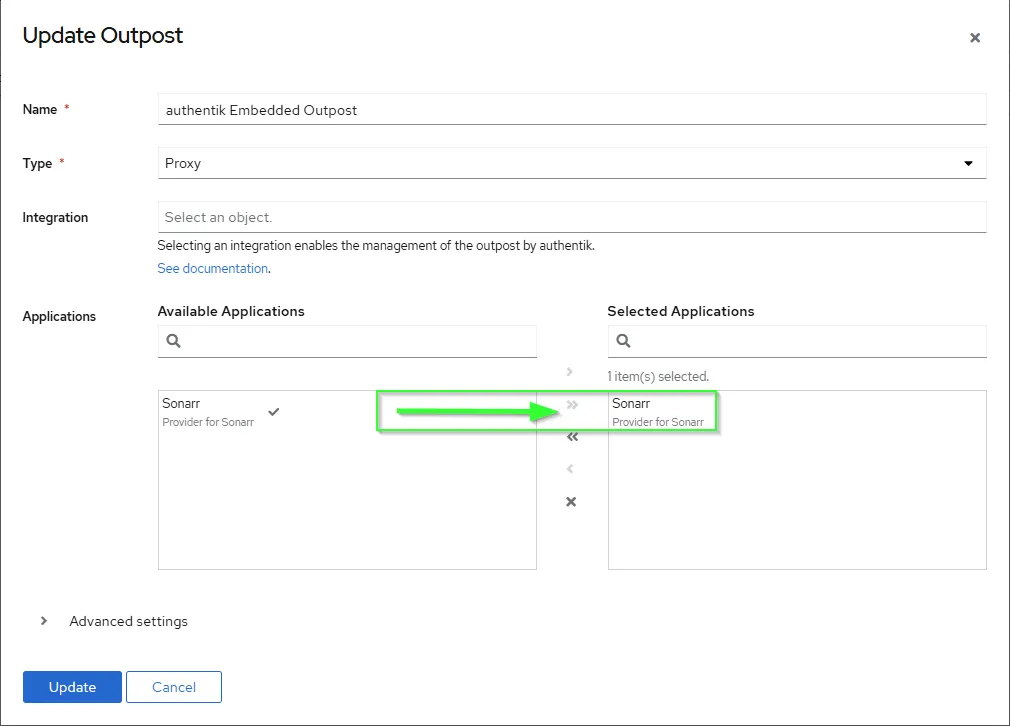Click the single right arrow transfer icon
The image size is (1010, 726).
[571, 372]
